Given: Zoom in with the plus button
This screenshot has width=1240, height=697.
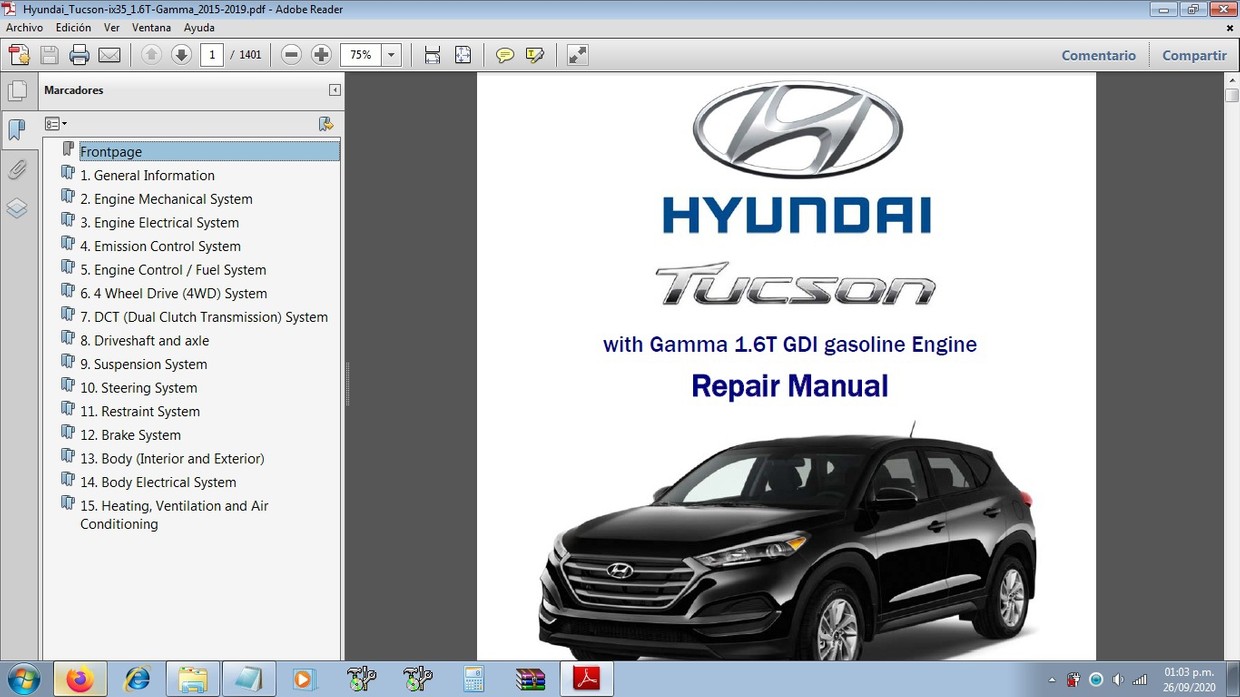Looking at the screenshot, I should coord(321,55).
